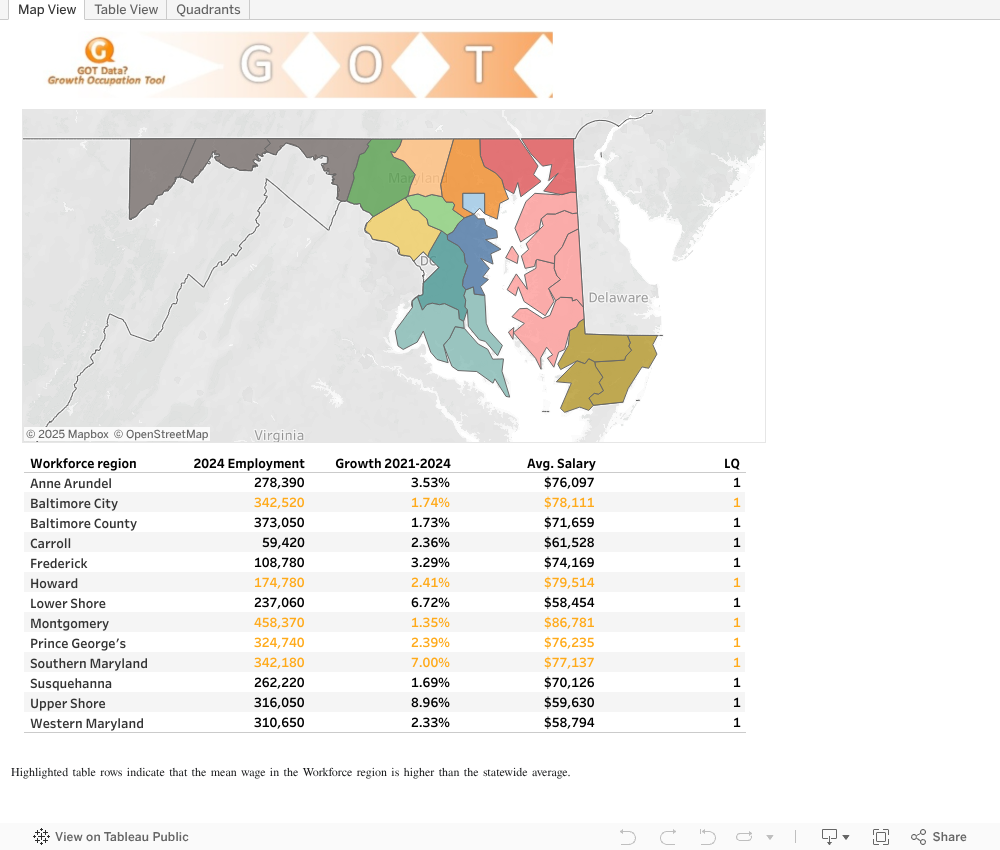
Task: Click the Growth 2021-2024 column header
Action: pos(392,463)
